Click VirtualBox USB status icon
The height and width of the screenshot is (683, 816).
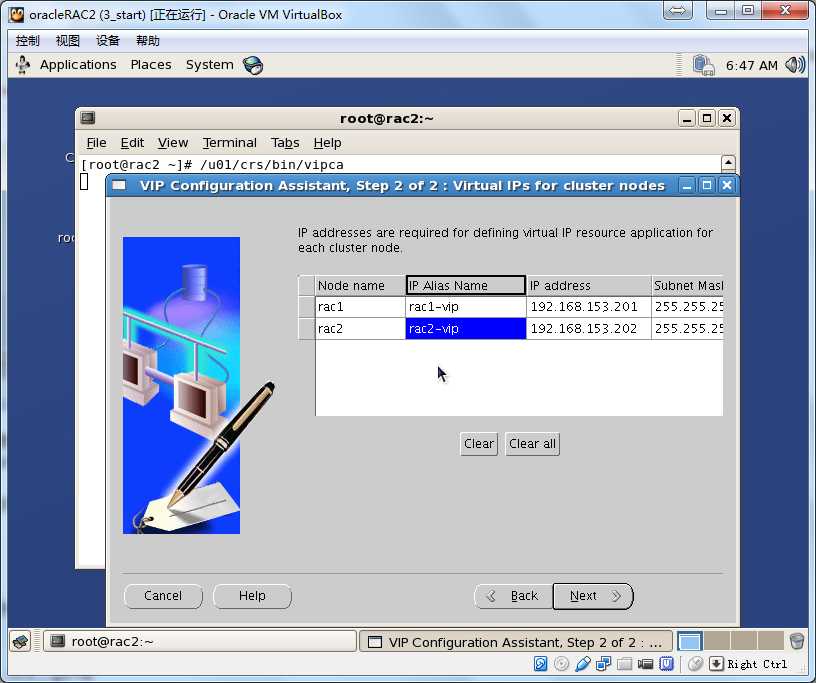pos(583,664)
